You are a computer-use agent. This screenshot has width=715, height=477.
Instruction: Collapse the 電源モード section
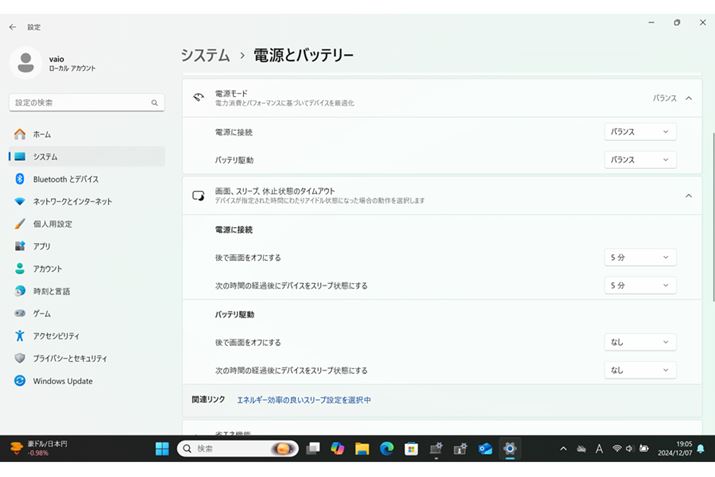(688, 98)
